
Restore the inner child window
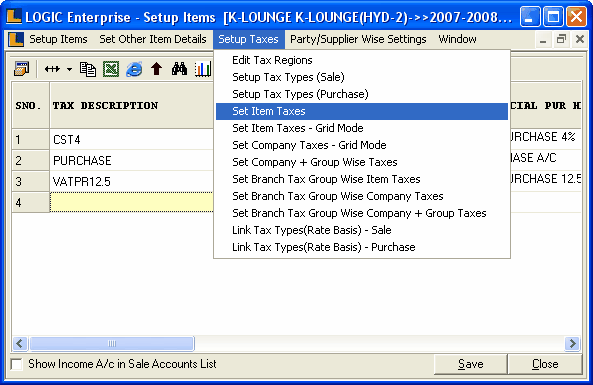point(561,39)
